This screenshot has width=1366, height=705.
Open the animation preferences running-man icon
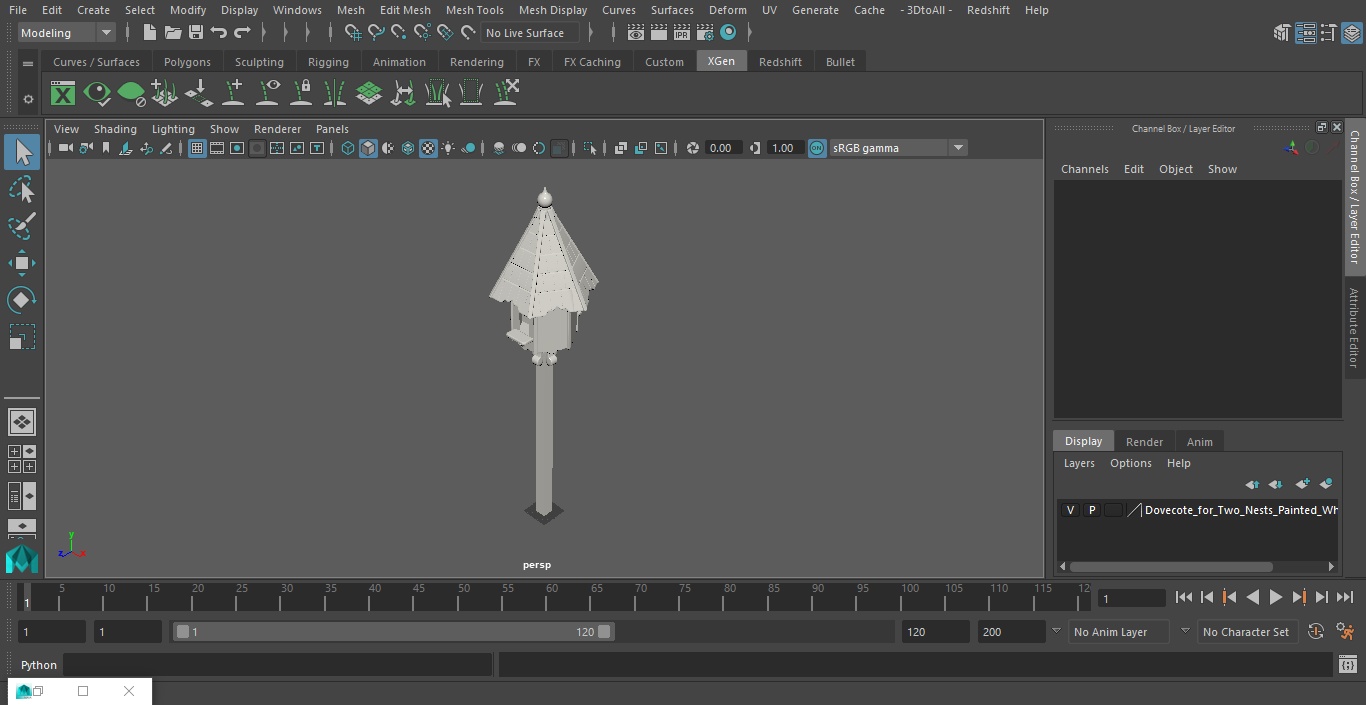1345,632
